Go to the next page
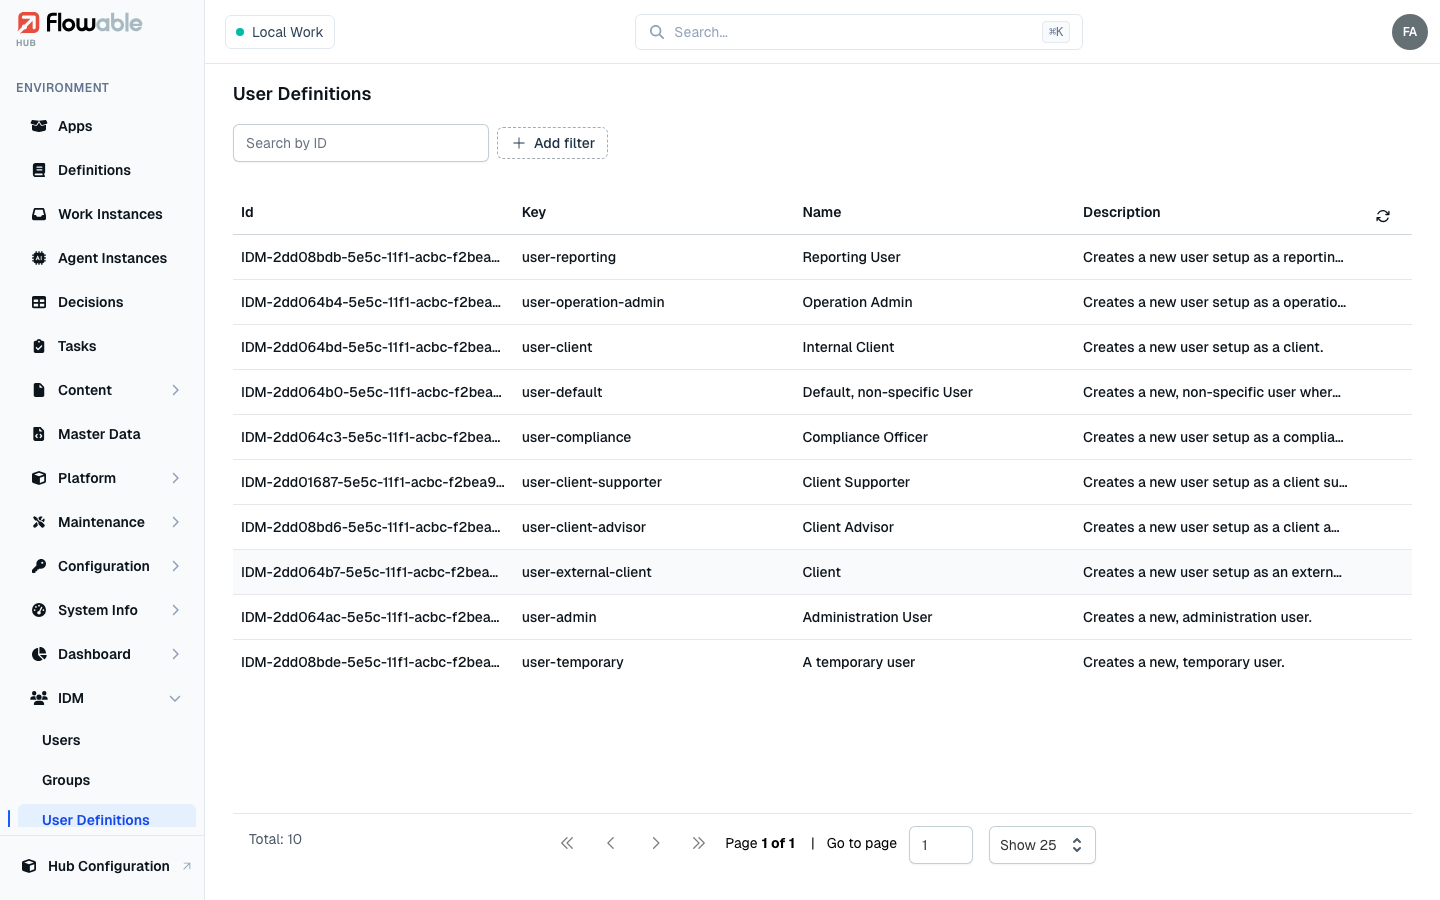This screenshot has height=900, width=1440. 655,843
